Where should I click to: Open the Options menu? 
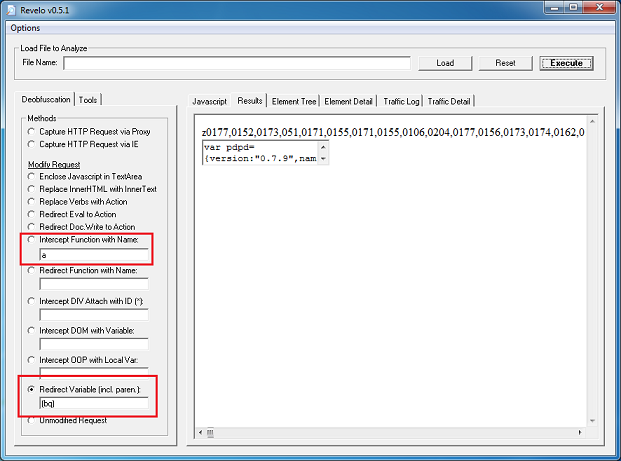[x=25, y=28]
